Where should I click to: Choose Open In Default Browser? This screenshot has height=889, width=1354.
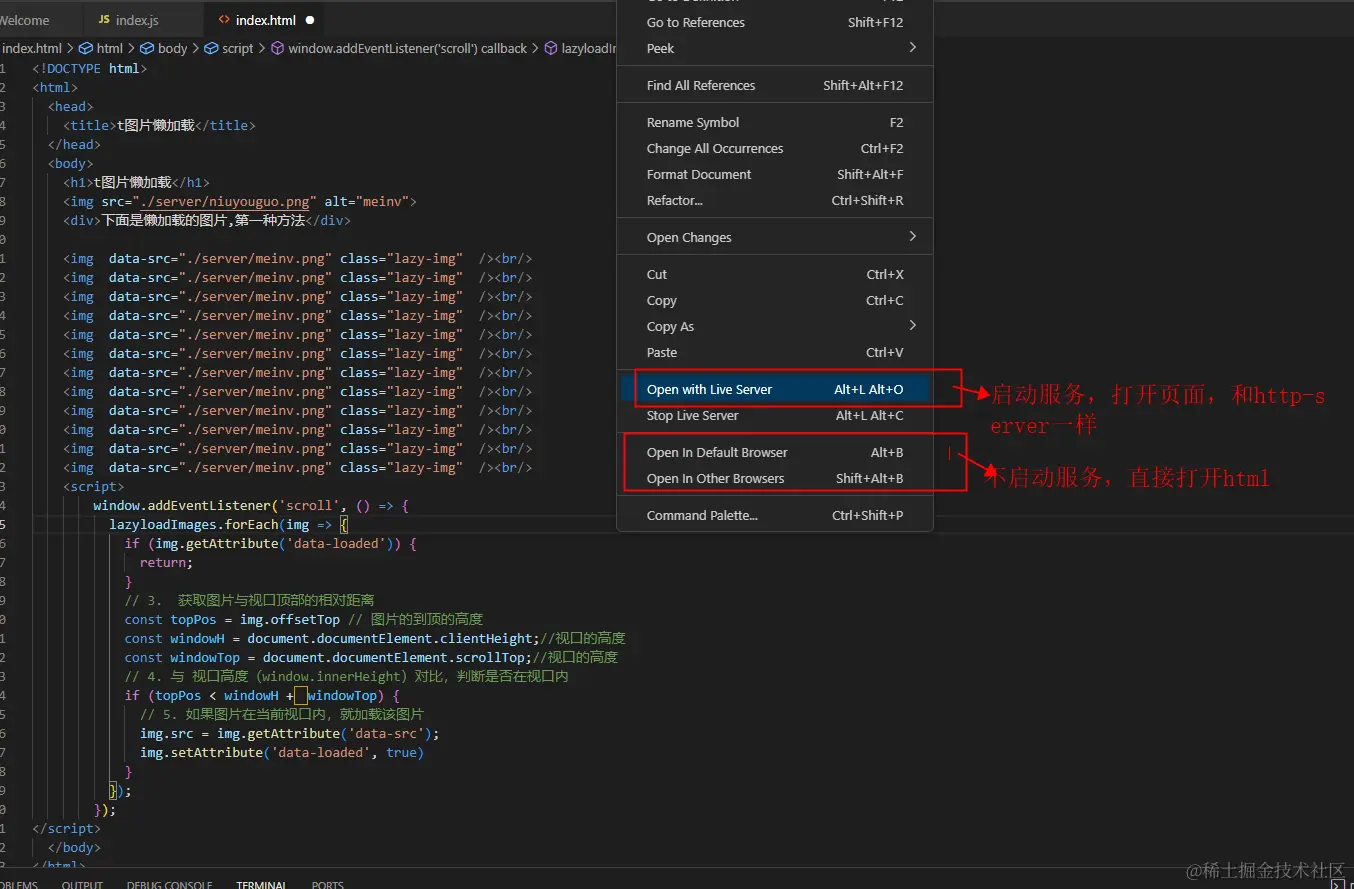[x=775, y=452]
